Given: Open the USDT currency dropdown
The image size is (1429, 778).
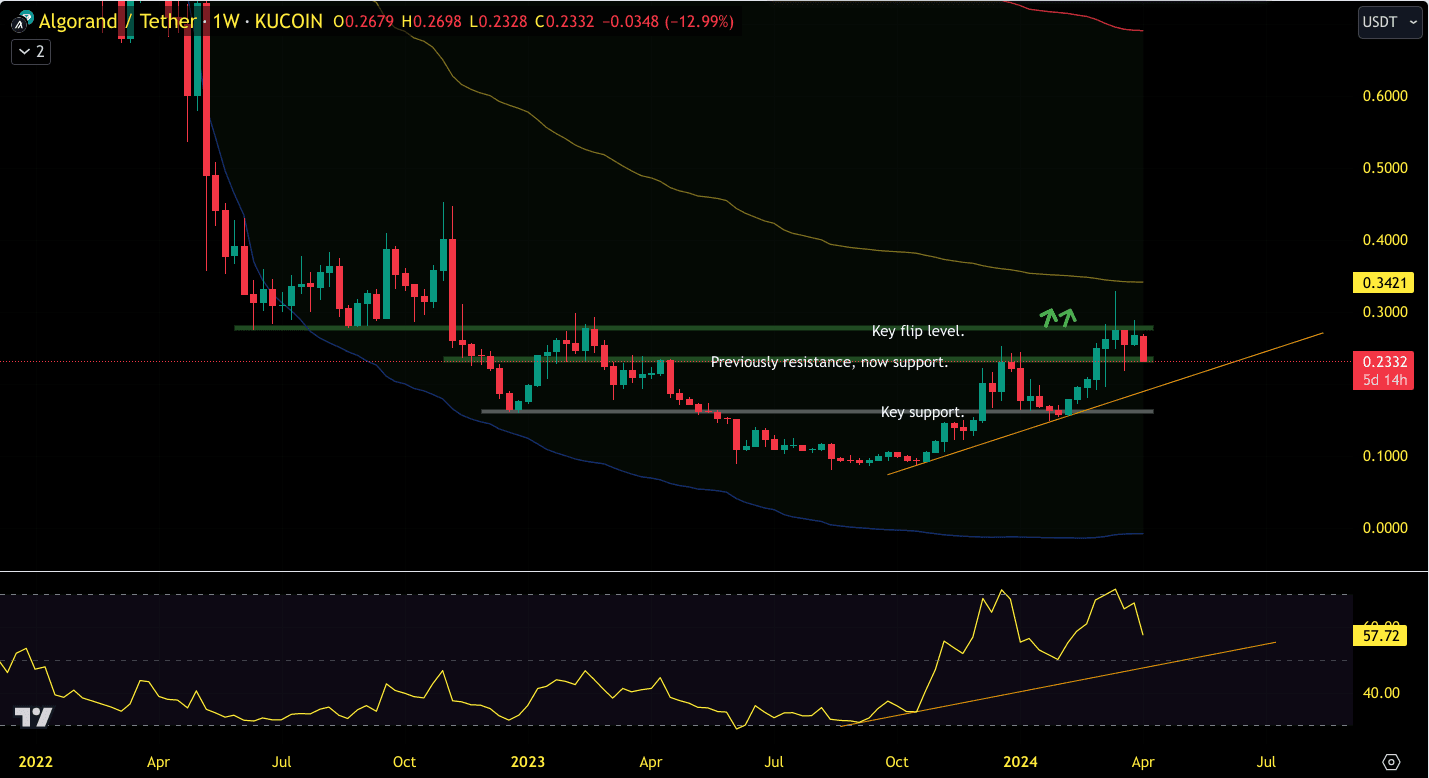Looking at the screenshot, I should point(1390,22).
